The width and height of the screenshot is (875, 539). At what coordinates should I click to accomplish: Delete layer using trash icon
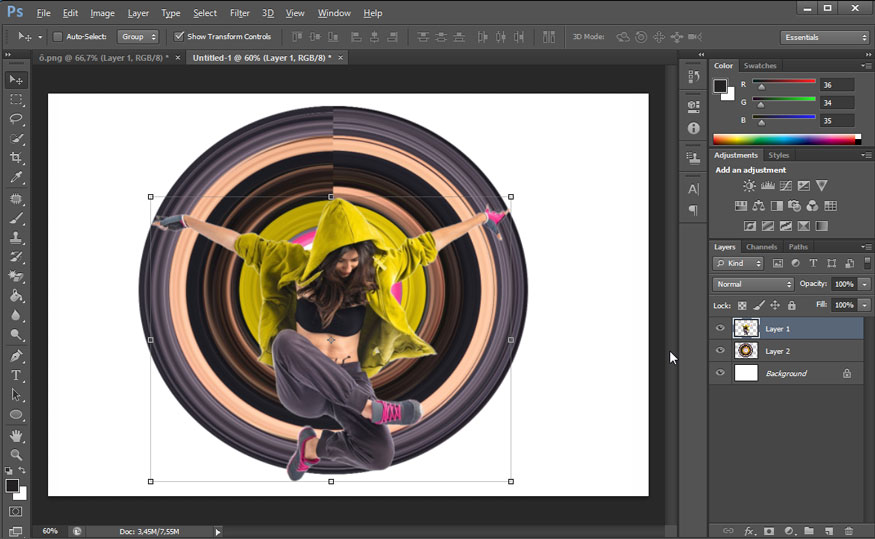849,531
